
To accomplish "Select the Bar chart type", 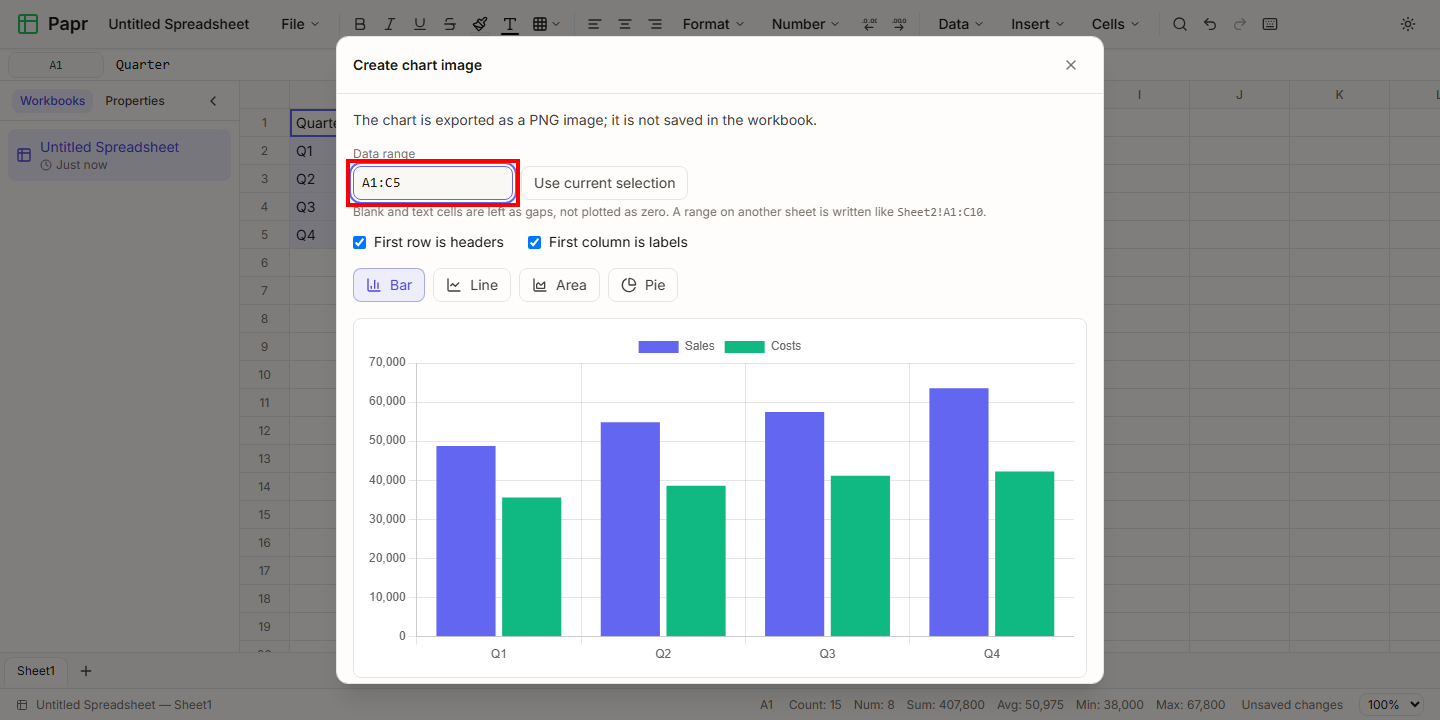I will tap(389, 285).
